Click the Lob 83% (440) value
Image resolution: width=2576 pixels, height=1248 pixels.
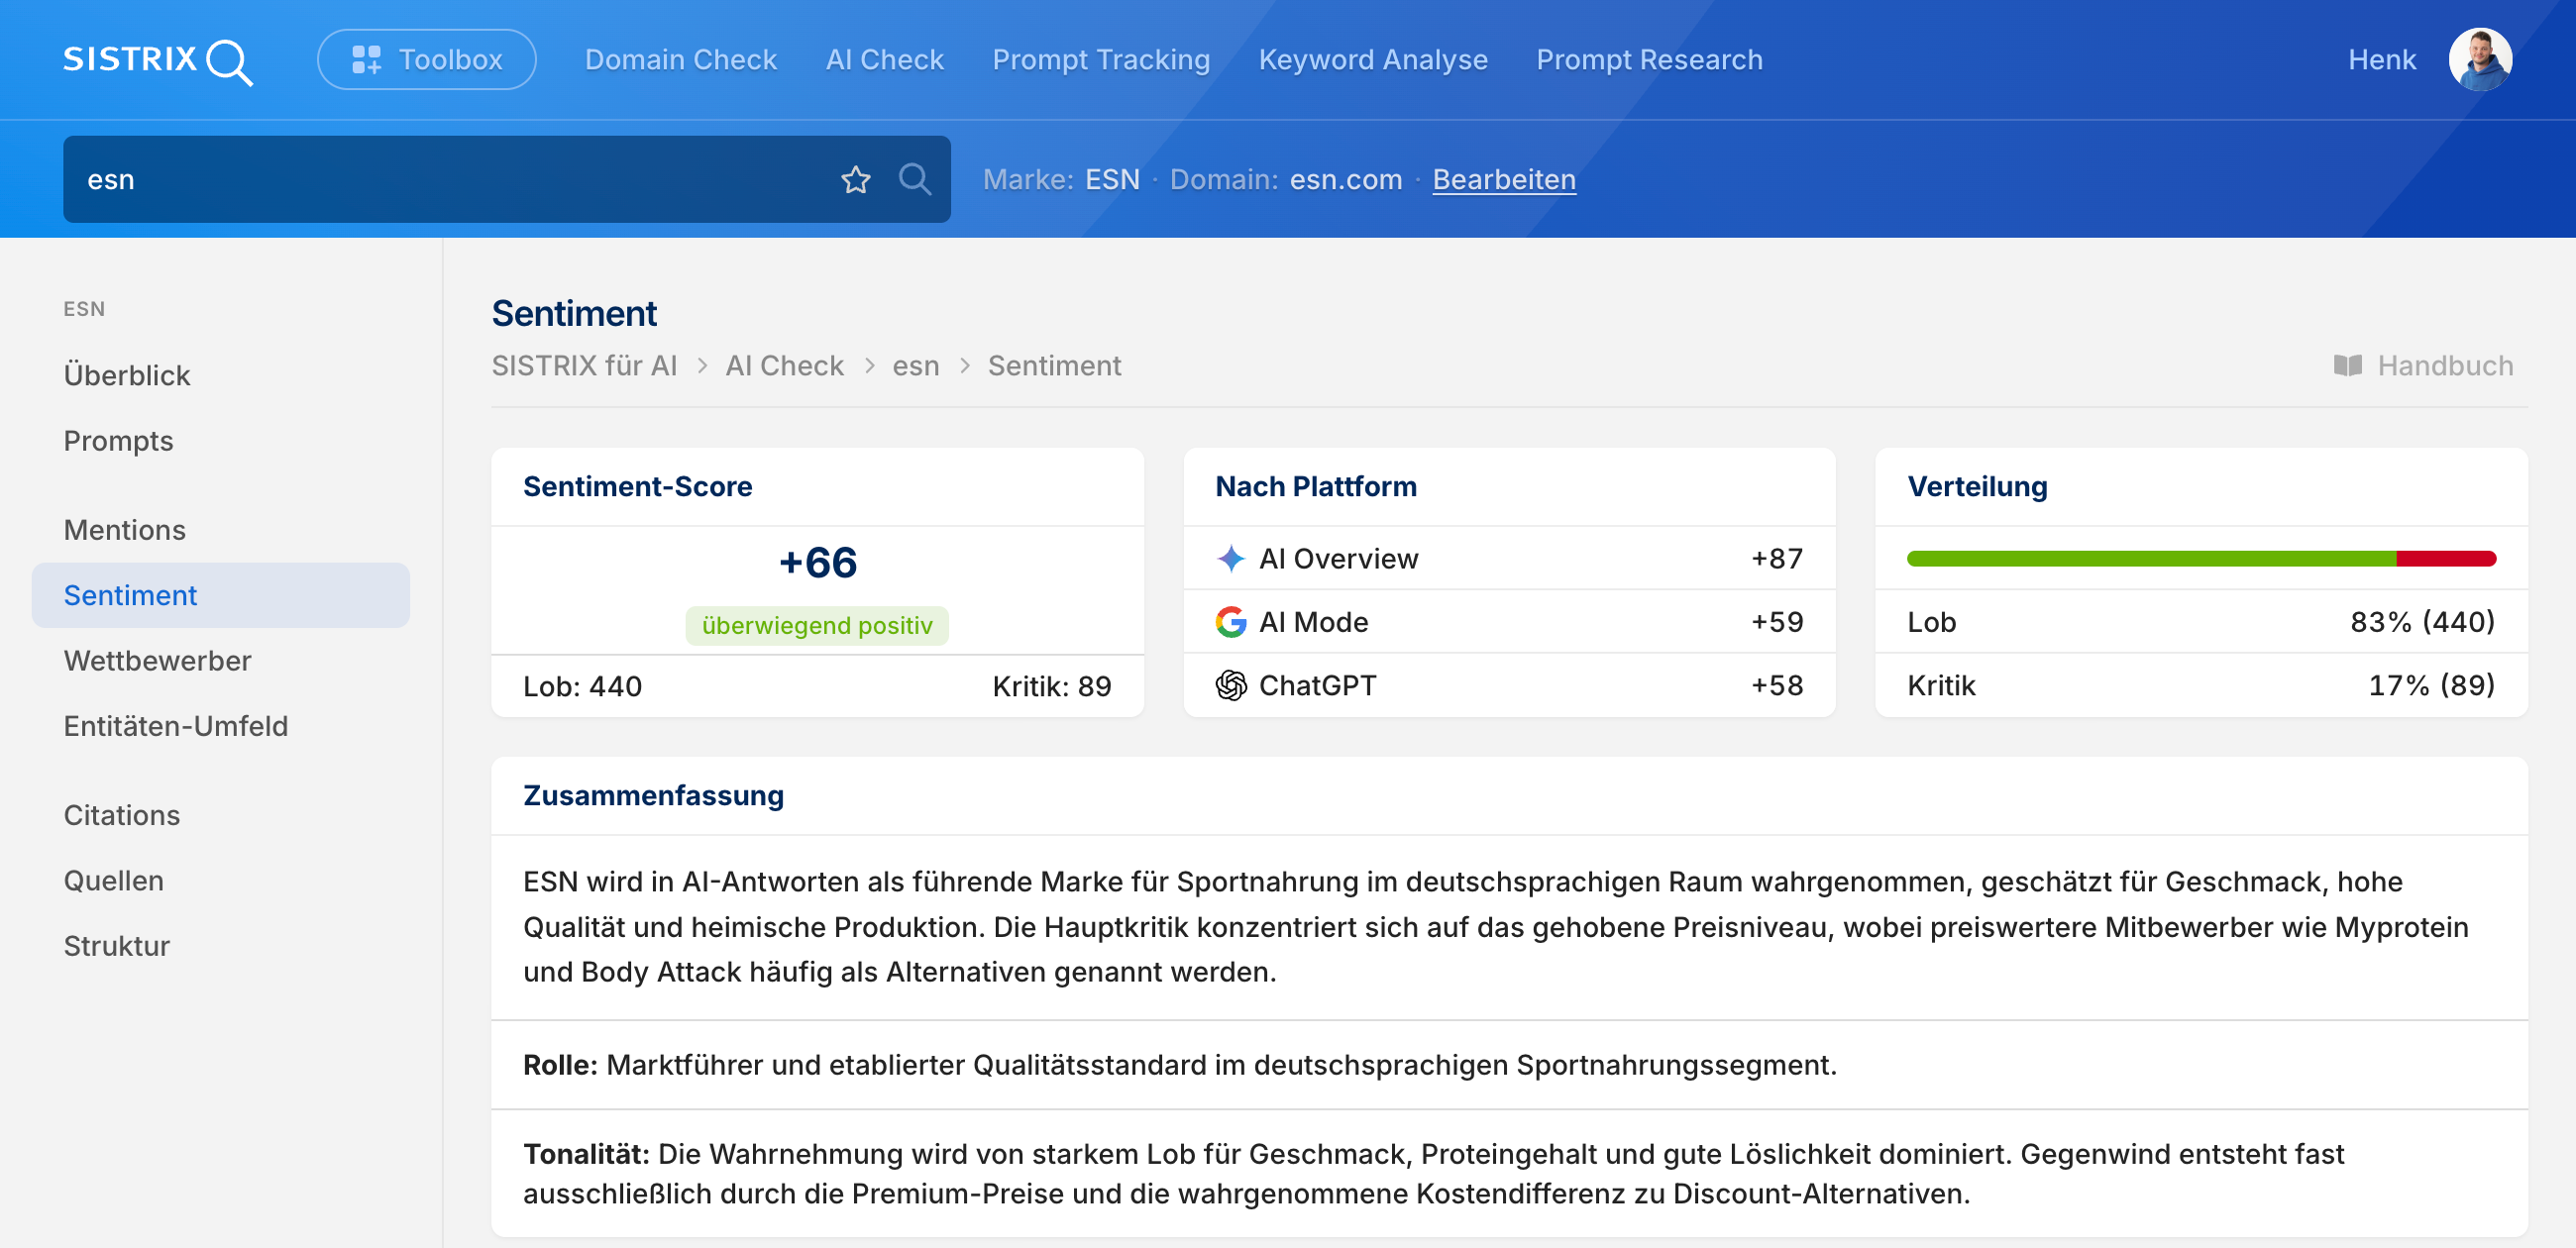pos(2422,622)
